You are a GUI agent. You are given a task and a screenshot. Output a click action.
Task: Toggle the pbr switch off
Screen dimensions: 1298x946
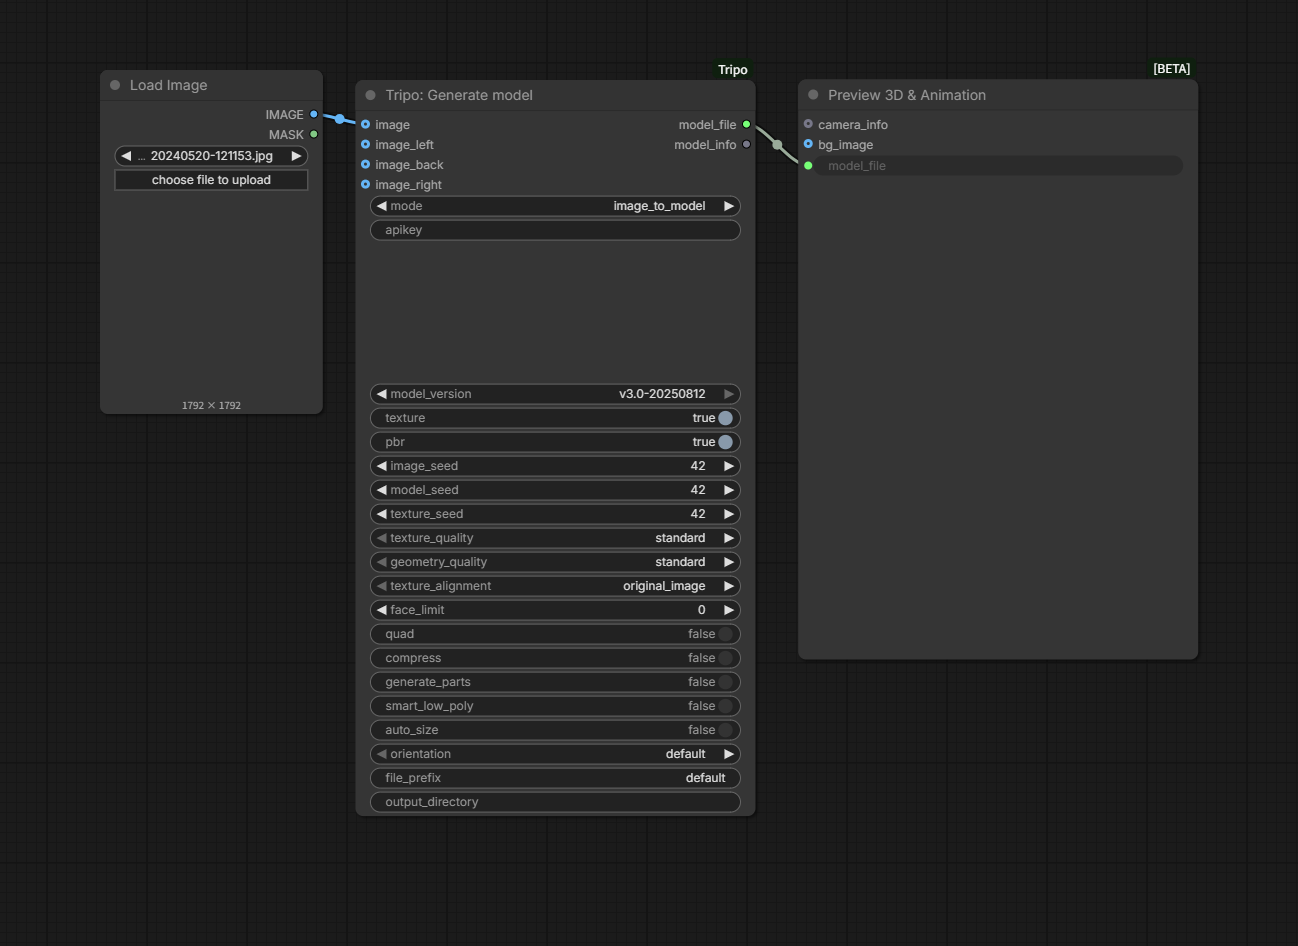726,442
